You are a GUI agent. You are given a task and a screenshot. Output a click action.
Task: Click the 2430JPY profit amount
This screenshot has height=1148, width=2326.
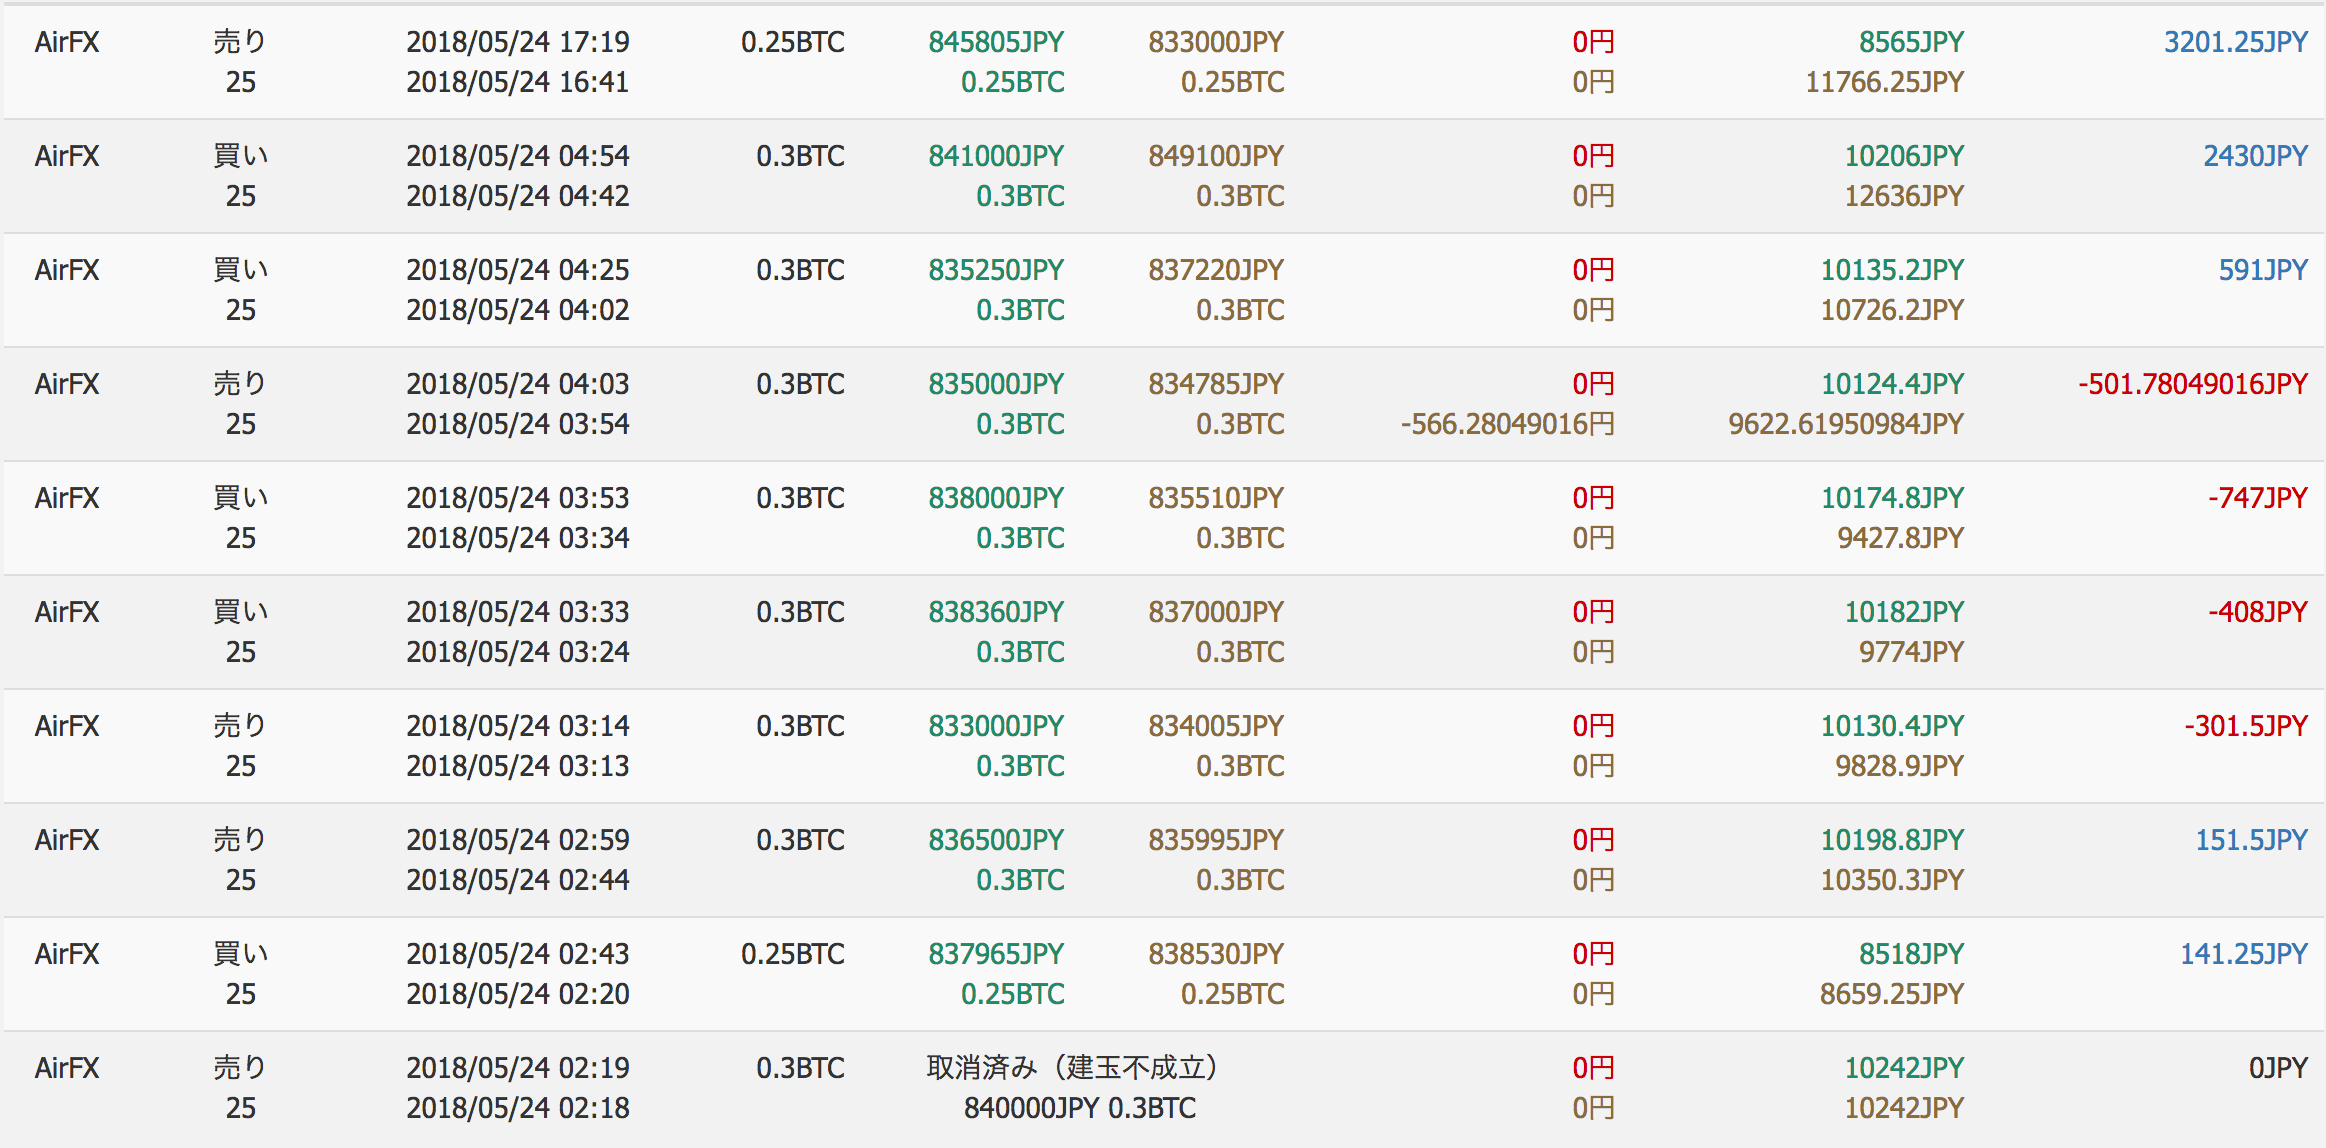pyautogui.click(x=2255, y=156)
